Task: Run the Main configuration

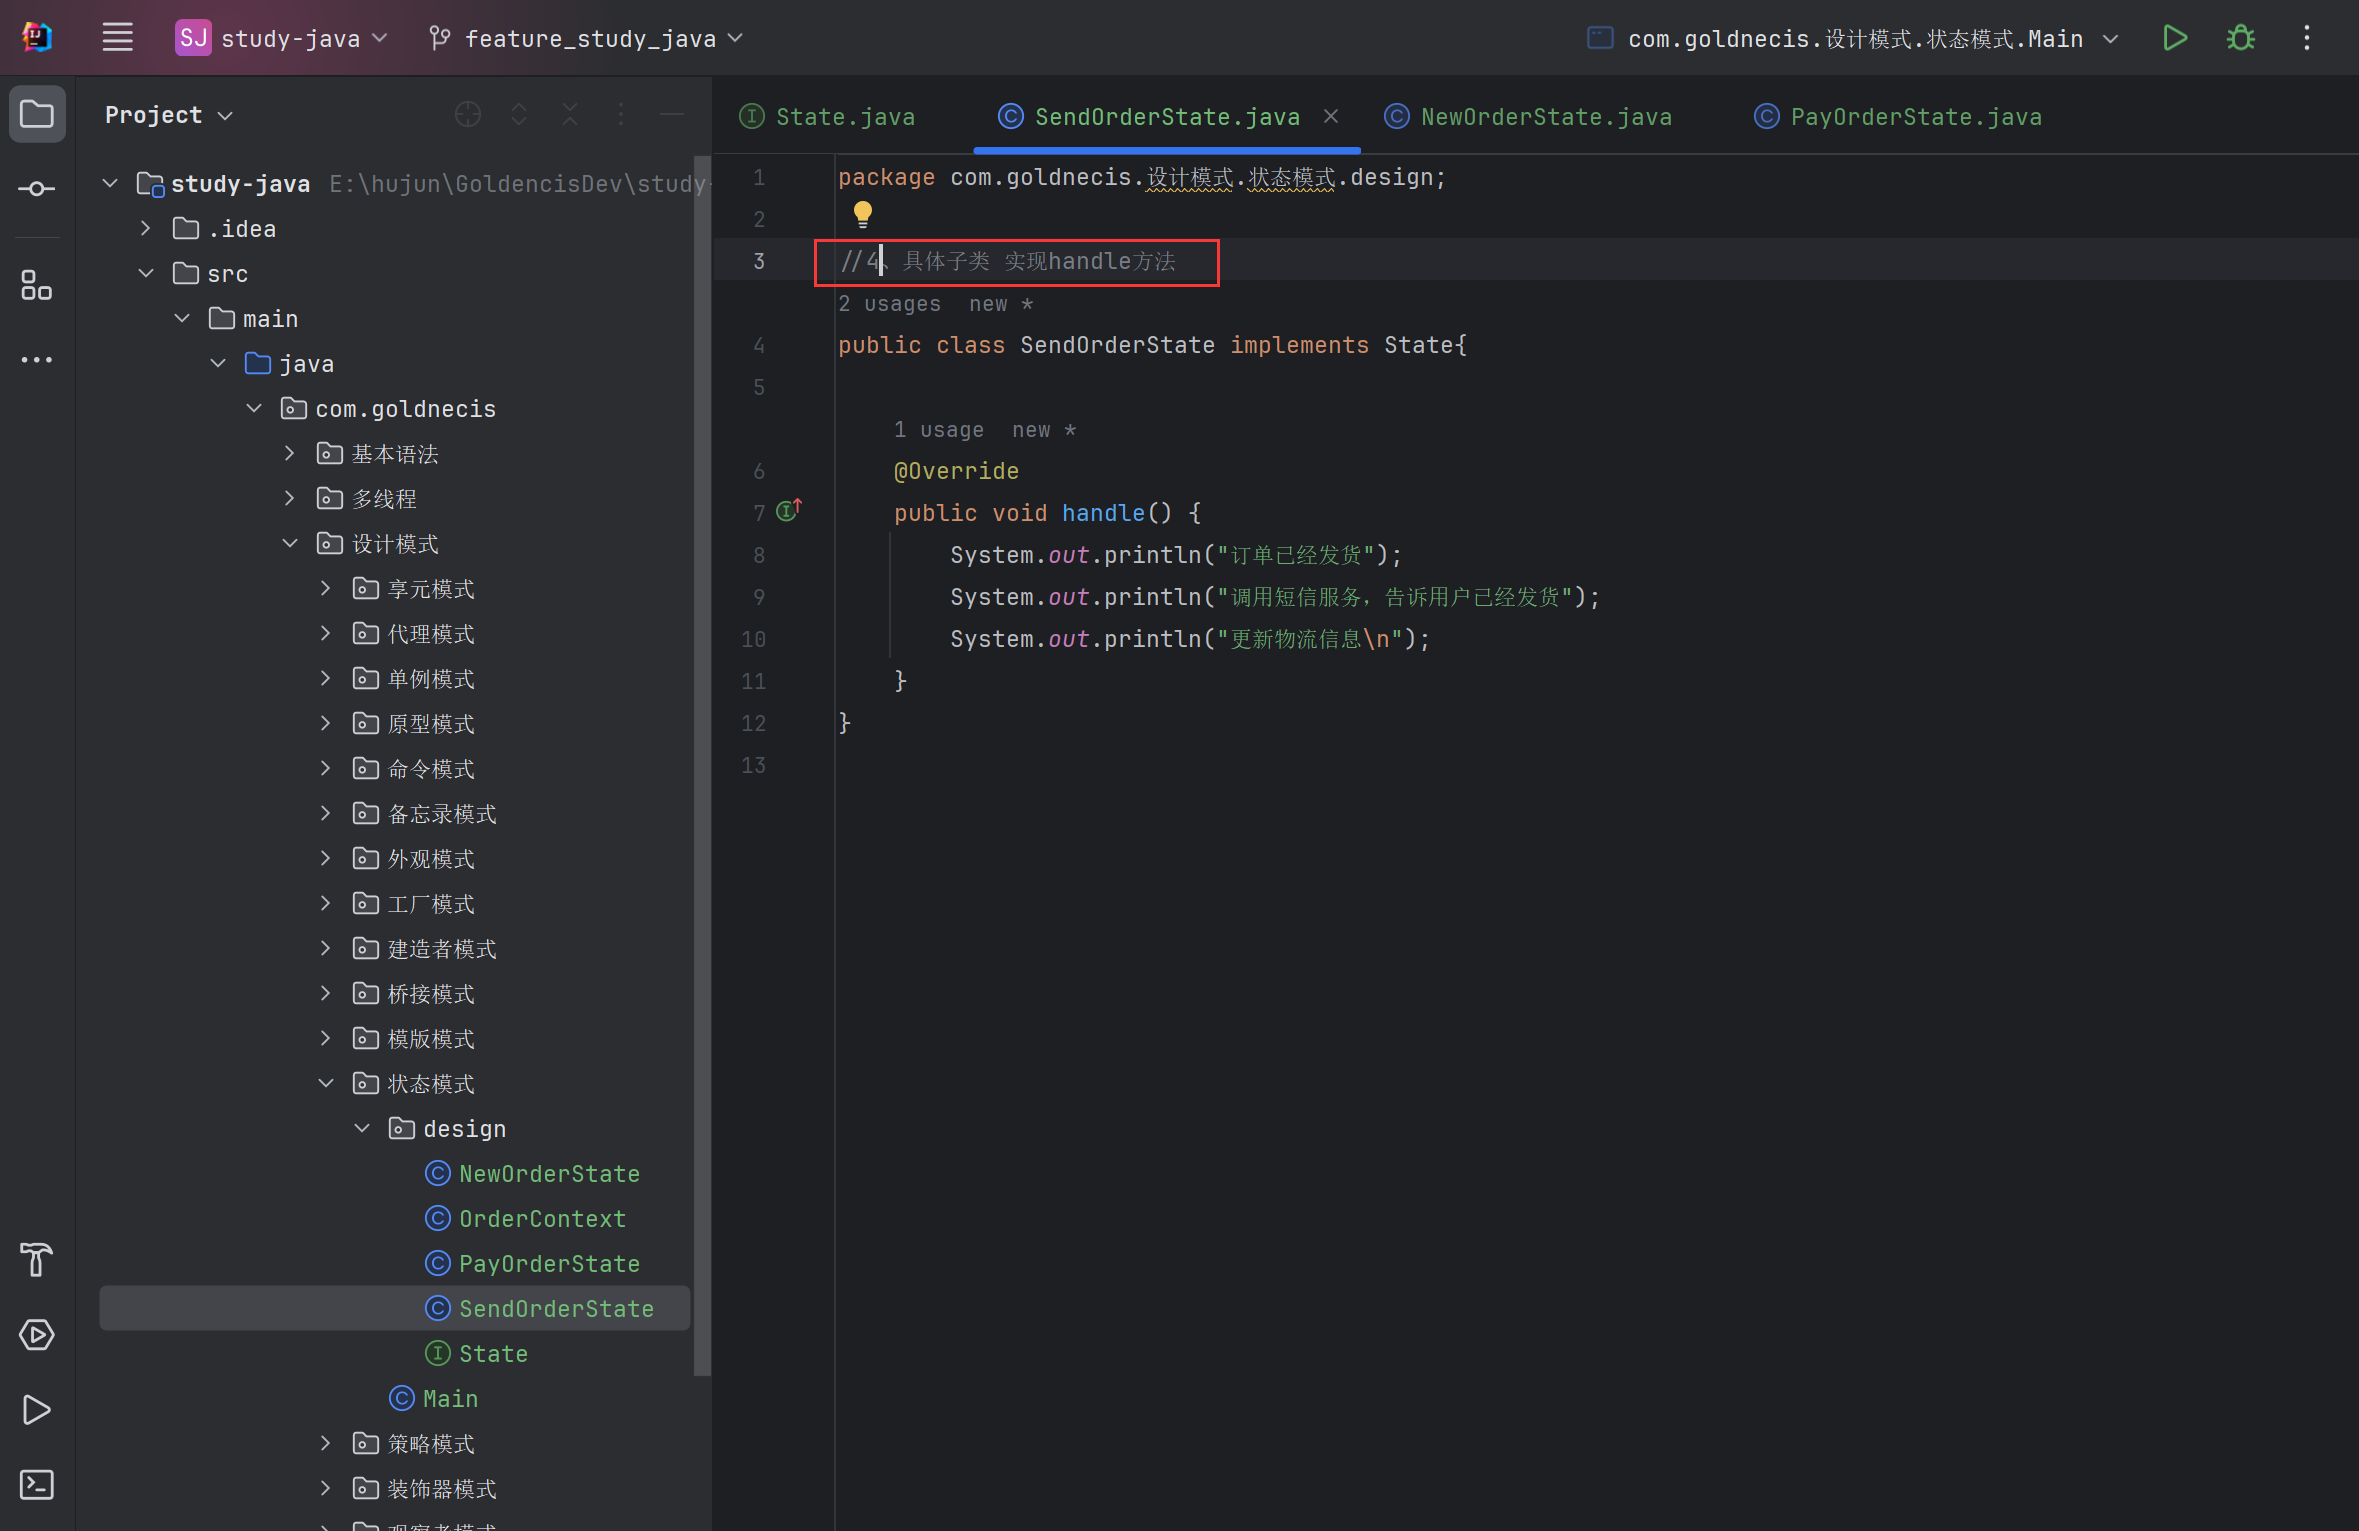Action: click(x=2174, y=38)
